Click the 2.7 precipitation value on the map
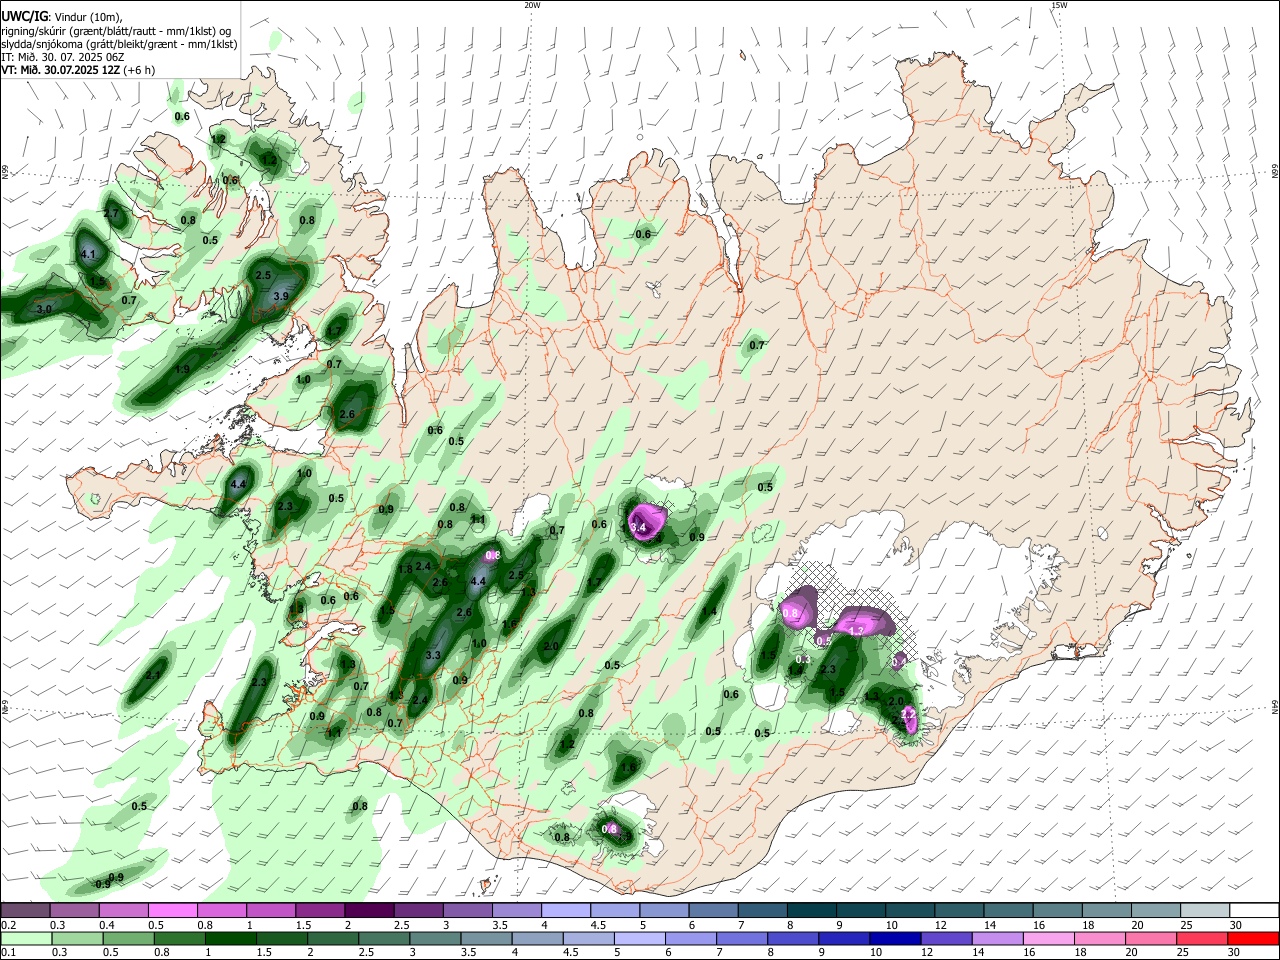 111,213
